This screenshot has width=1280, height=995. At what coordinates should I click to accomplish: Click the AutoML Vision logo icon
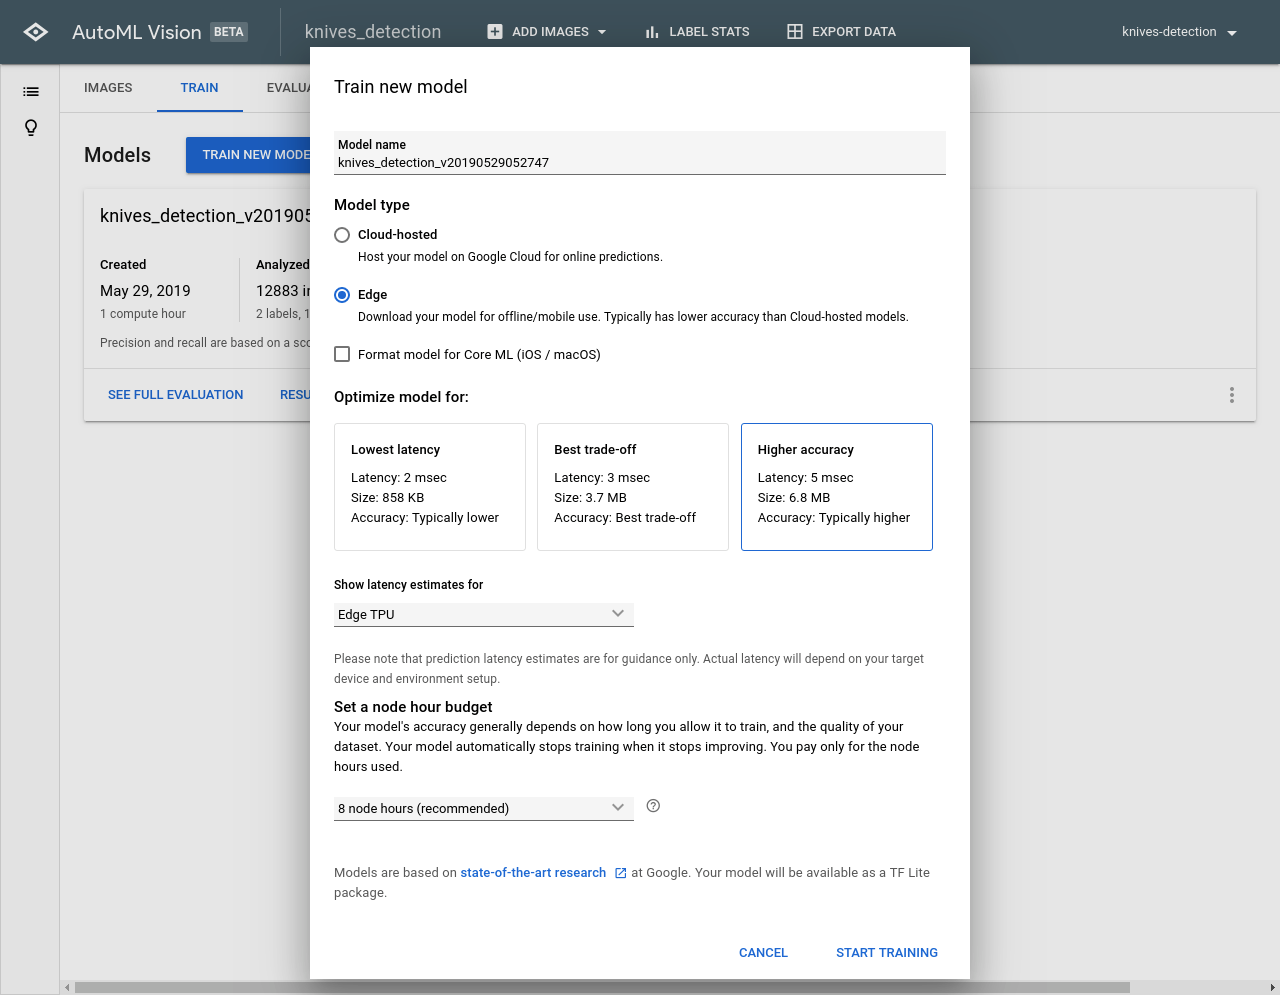36,32
